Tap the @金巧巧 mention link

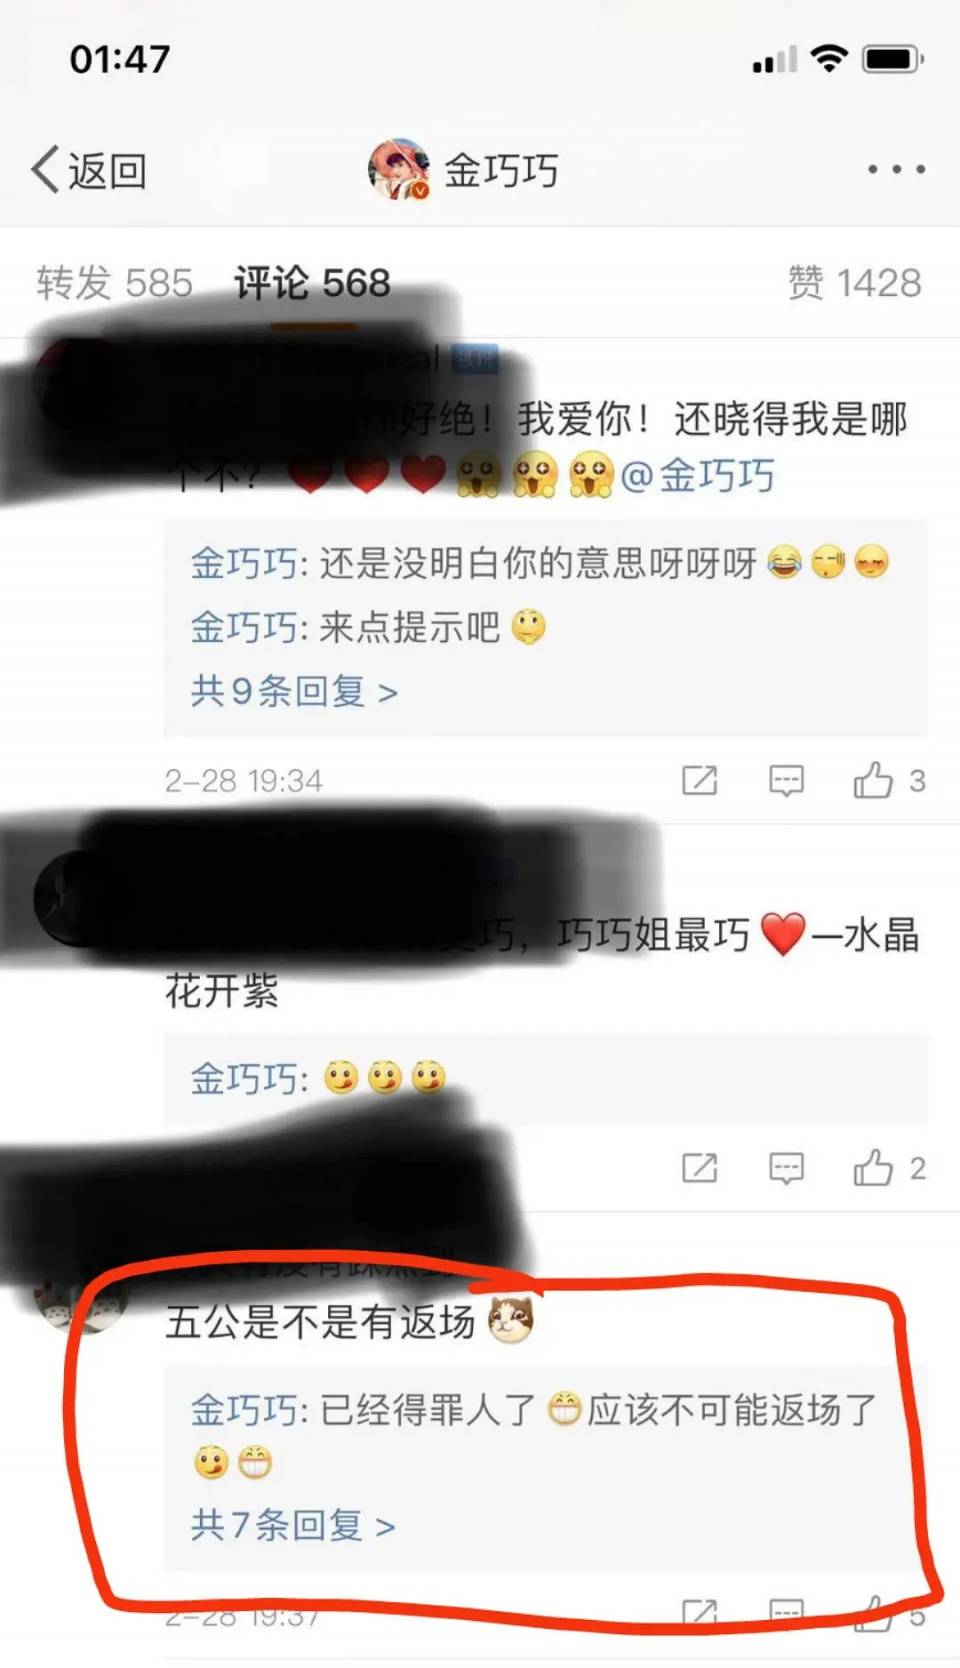click(698, 475)
